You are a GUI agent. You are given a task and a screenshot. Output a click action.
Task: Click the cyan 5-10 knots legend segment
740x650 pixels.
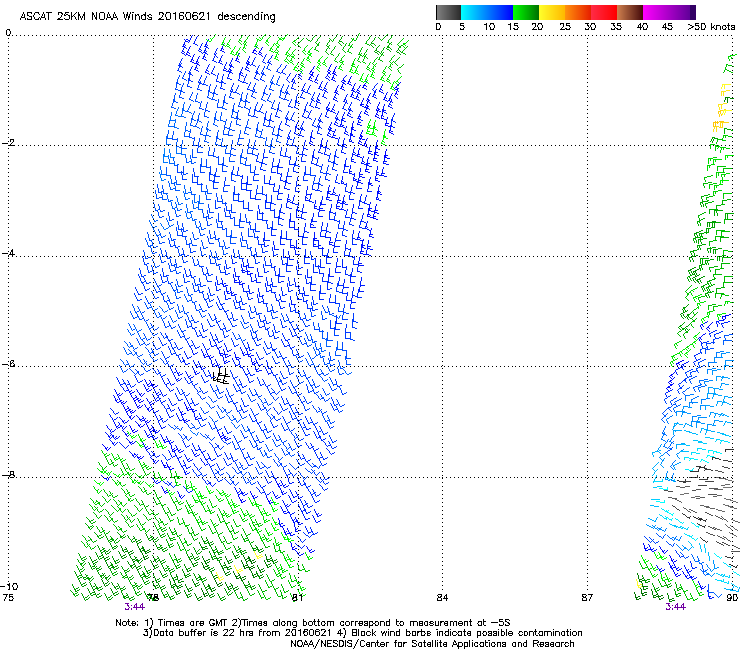474,12
